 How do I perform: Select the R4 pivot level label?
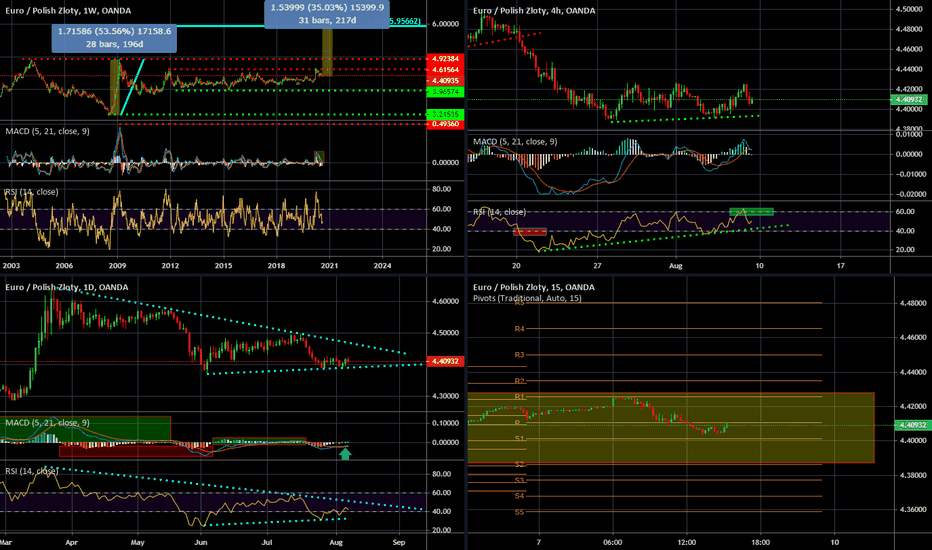coord(519,328)
